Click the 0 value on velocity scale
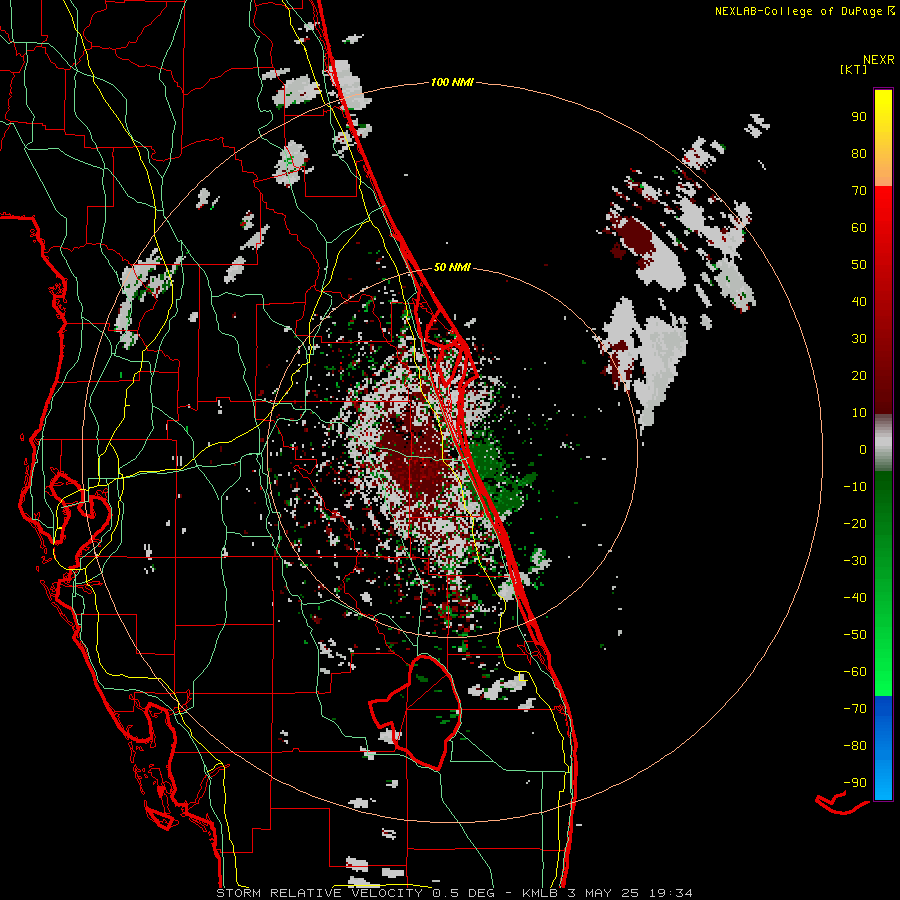The width and height of the screenshot is (900, 900). [863, 450]
